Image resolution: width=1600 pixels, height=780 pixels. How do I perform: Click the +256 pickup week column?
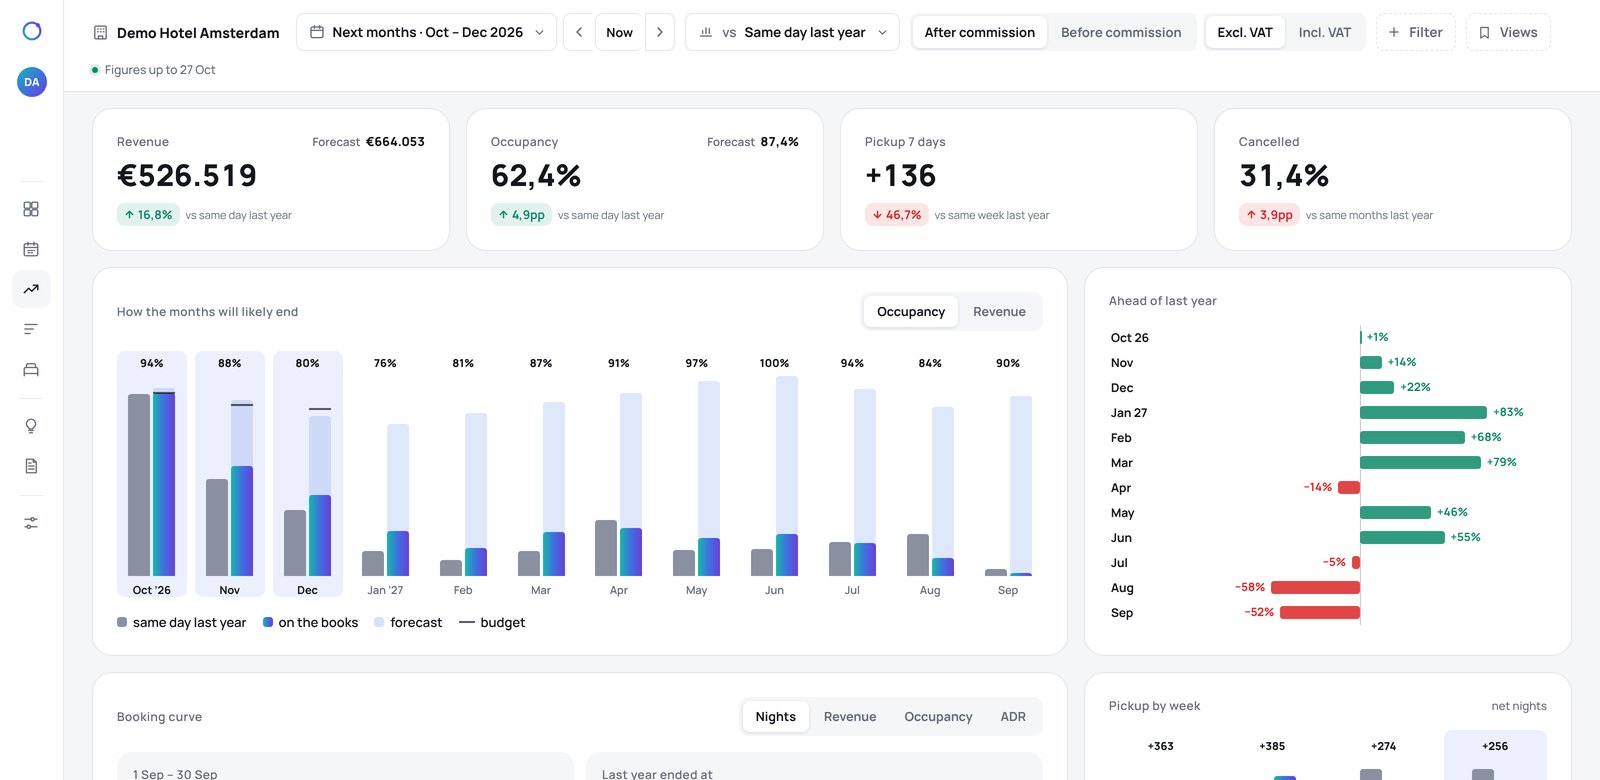click(x=1495, y=755)
